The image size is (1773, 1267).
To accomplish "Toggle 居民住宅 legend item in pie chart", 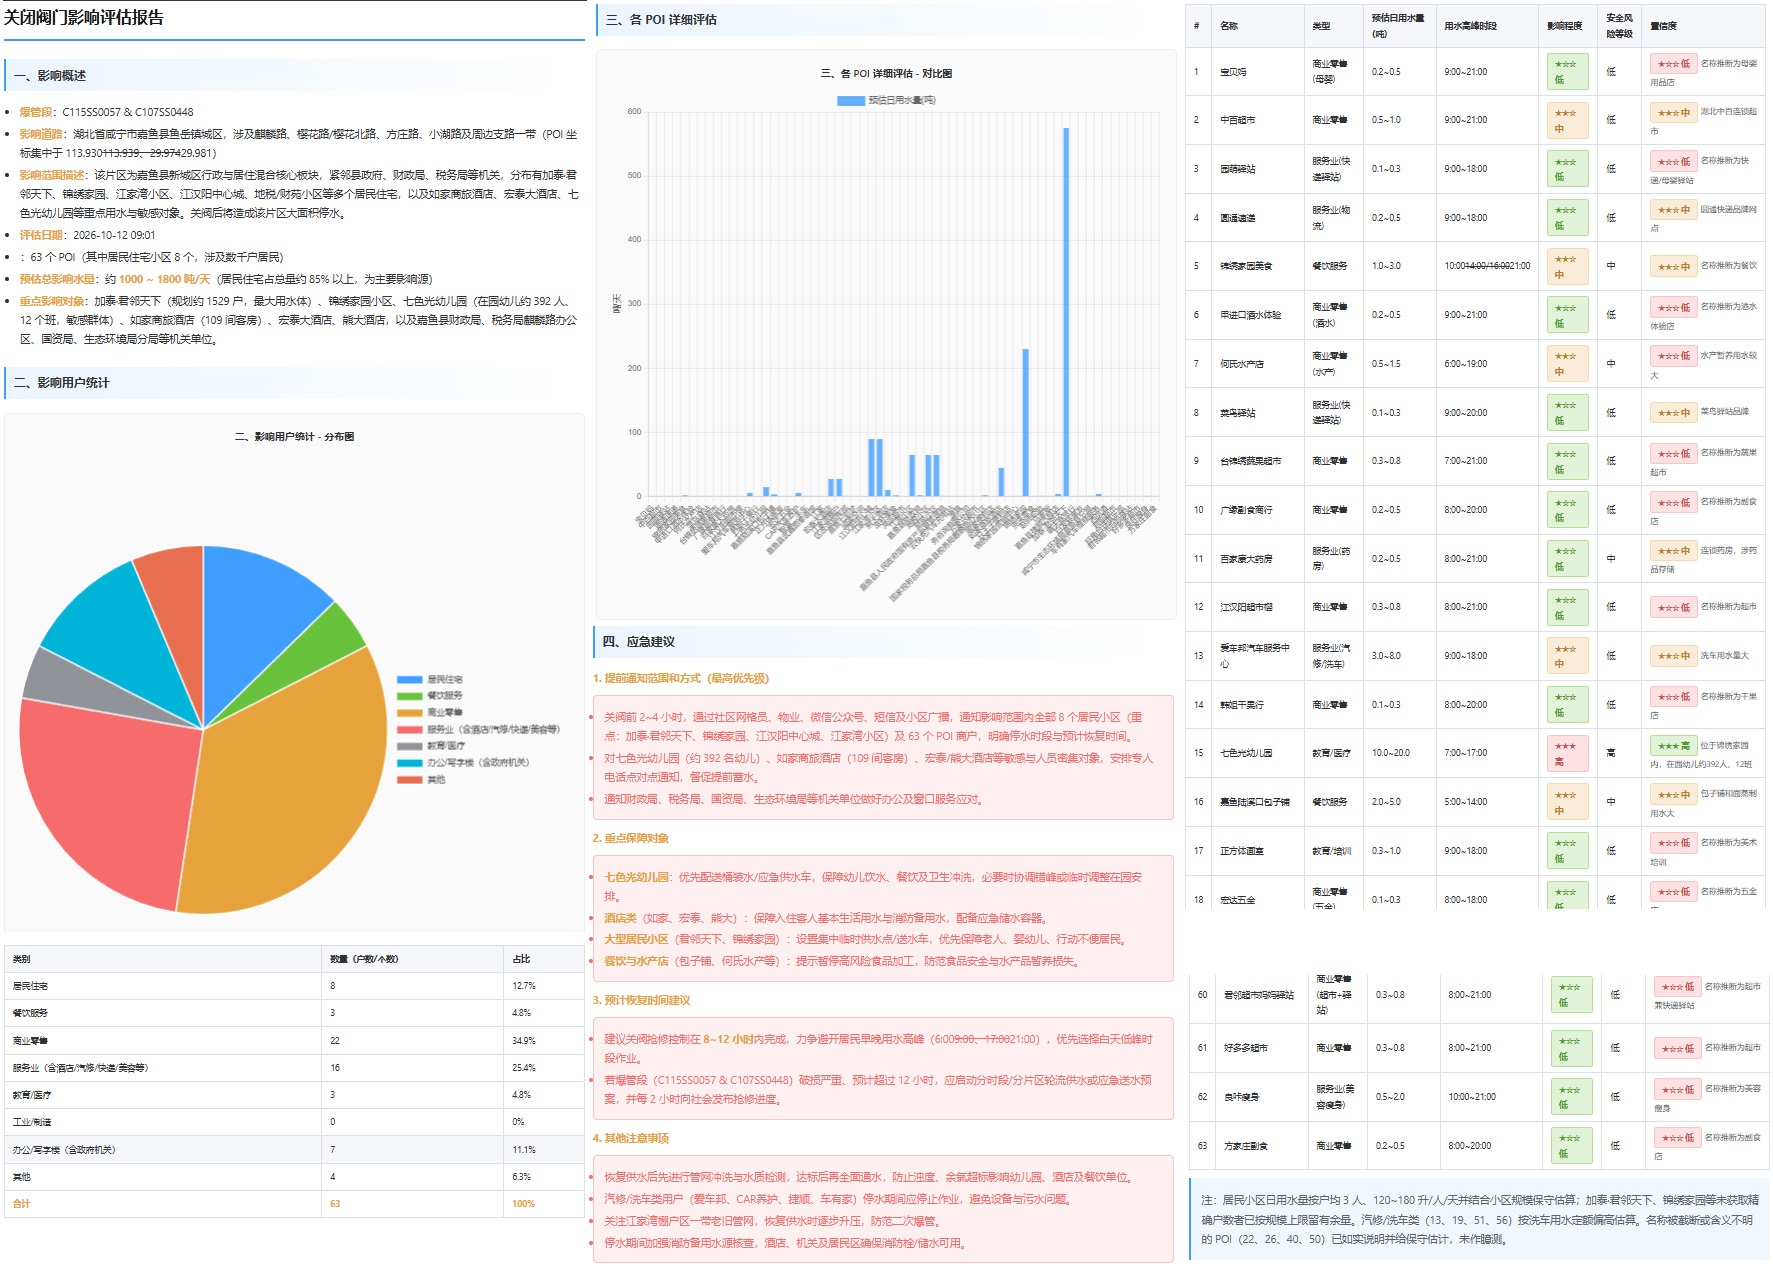I will [x=430, y=679].
